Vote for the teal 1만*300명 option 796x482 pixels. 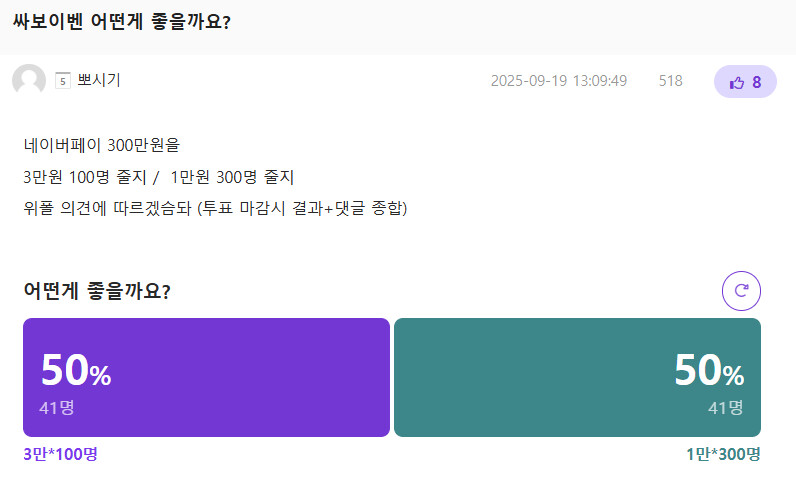pyautogui.click(x=577, y=377)
